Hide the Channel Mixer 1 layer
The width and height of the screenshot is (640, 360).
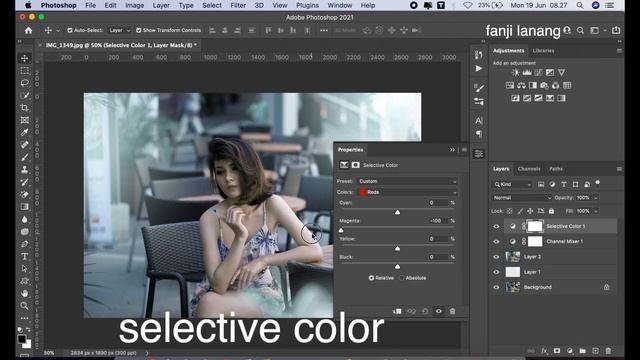pos(496,242)
